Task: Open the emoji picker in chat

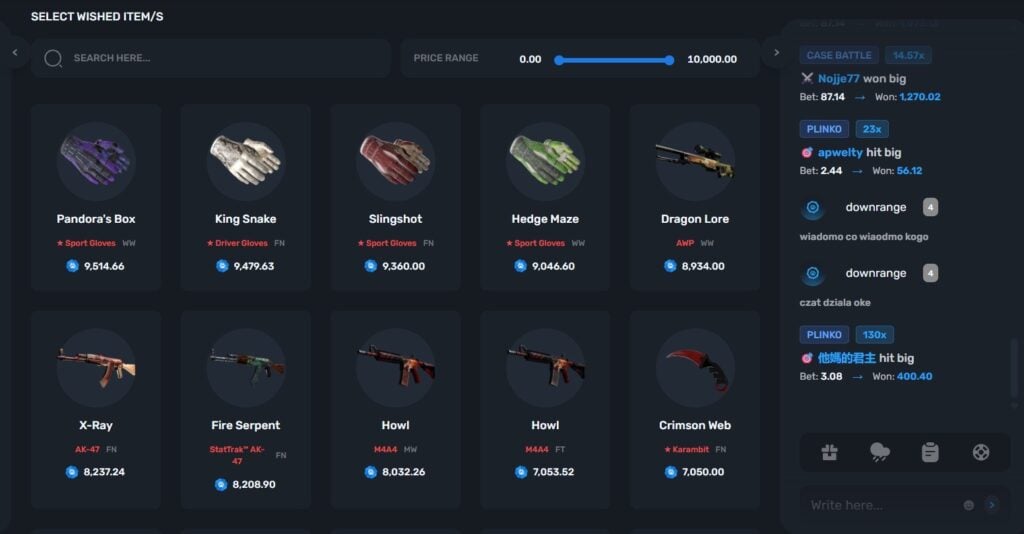Action: [x=968, y=505]
